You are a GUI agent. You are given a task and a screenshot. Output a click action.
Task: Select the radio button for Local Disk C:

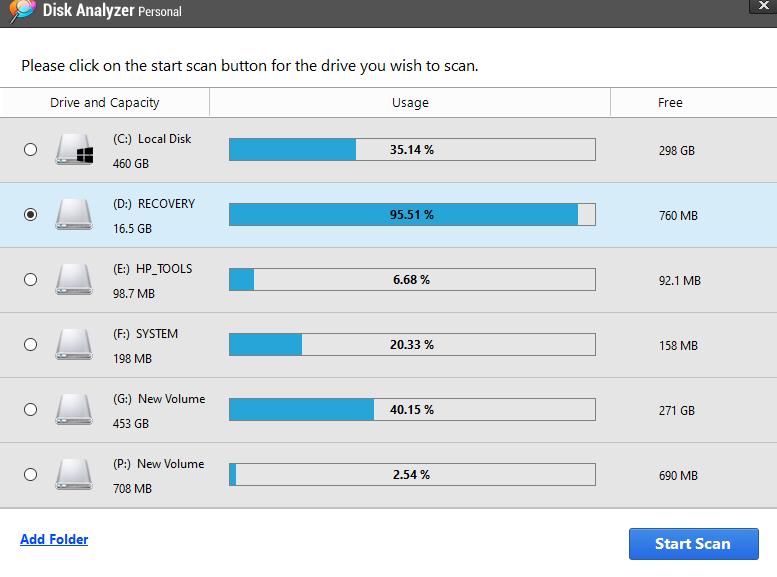point(30,150)
